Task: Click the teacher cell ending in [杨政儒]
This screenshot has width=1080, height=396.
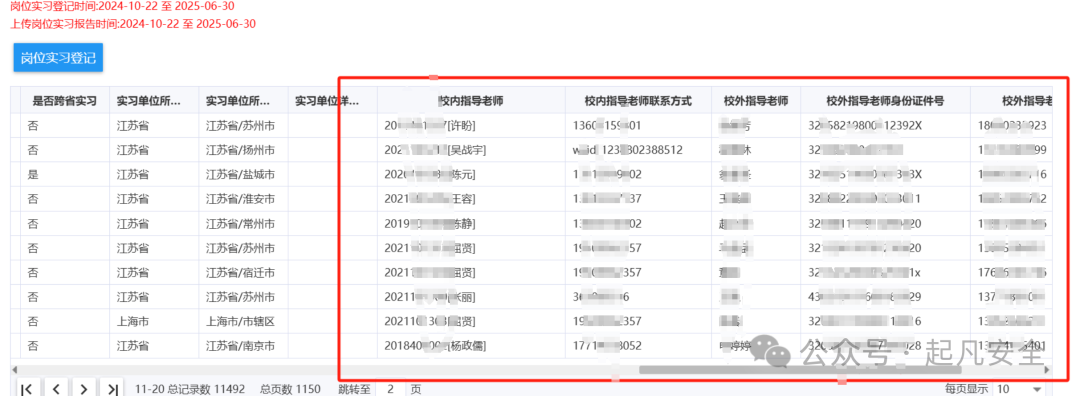Action: pyautogui.click(x=471, y=346)
